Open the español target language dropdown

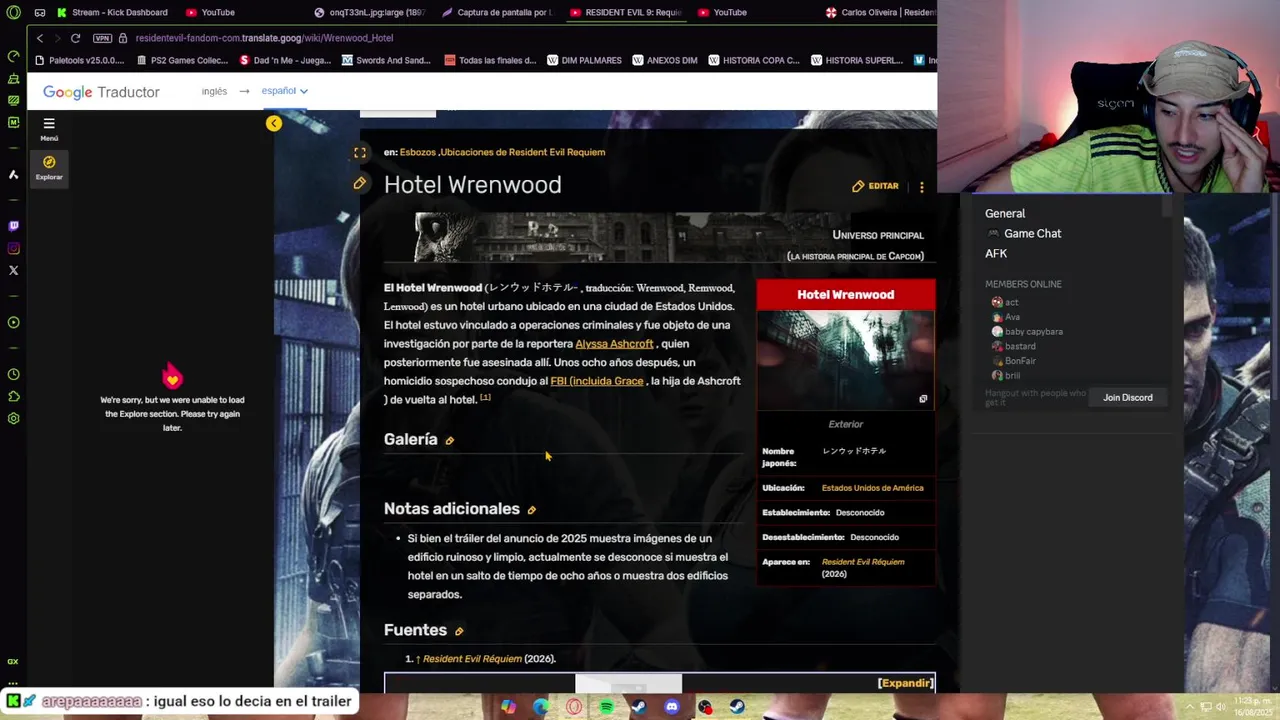point(285,91)
